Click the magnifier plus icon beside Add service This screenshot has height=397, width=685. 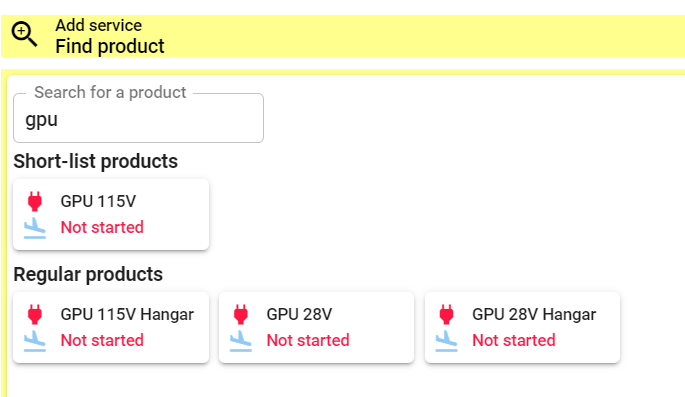[24, 35]
